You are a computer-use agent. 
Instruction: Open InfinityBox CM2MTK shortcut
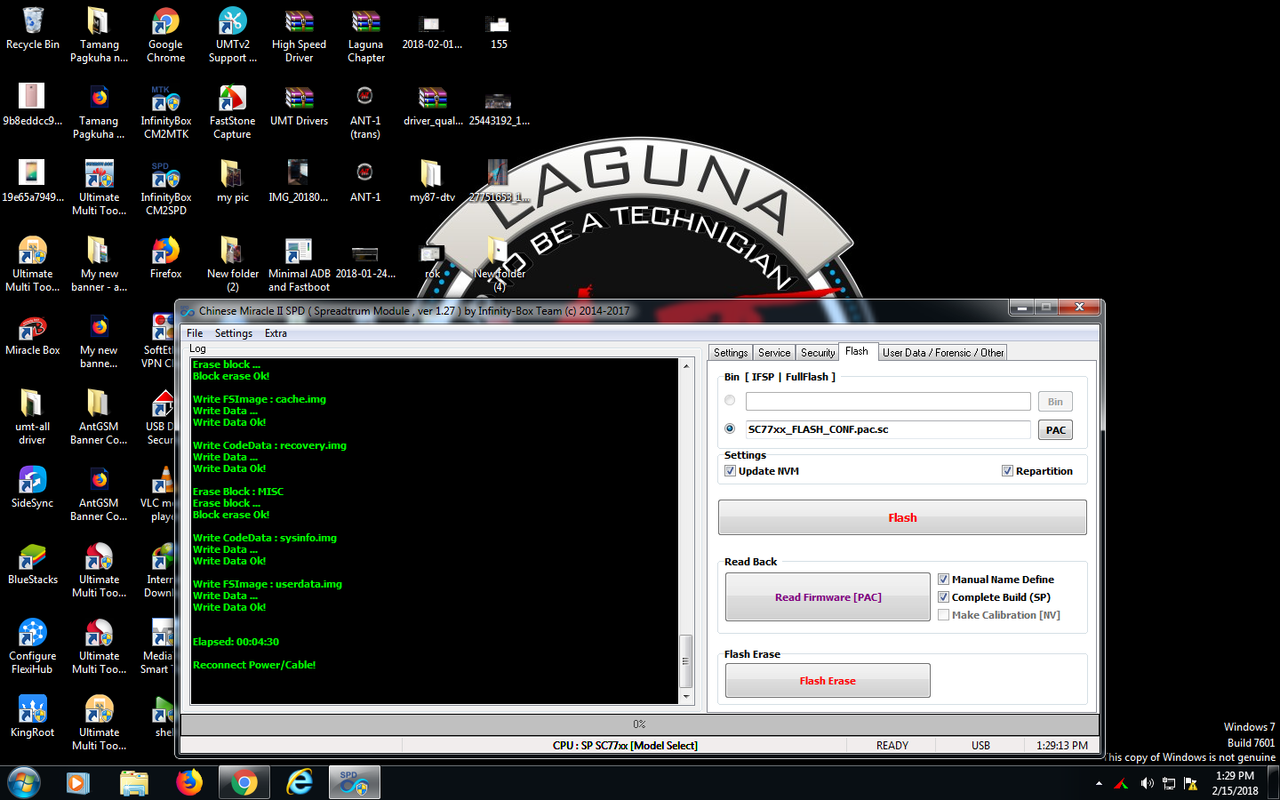click(165, 112)
